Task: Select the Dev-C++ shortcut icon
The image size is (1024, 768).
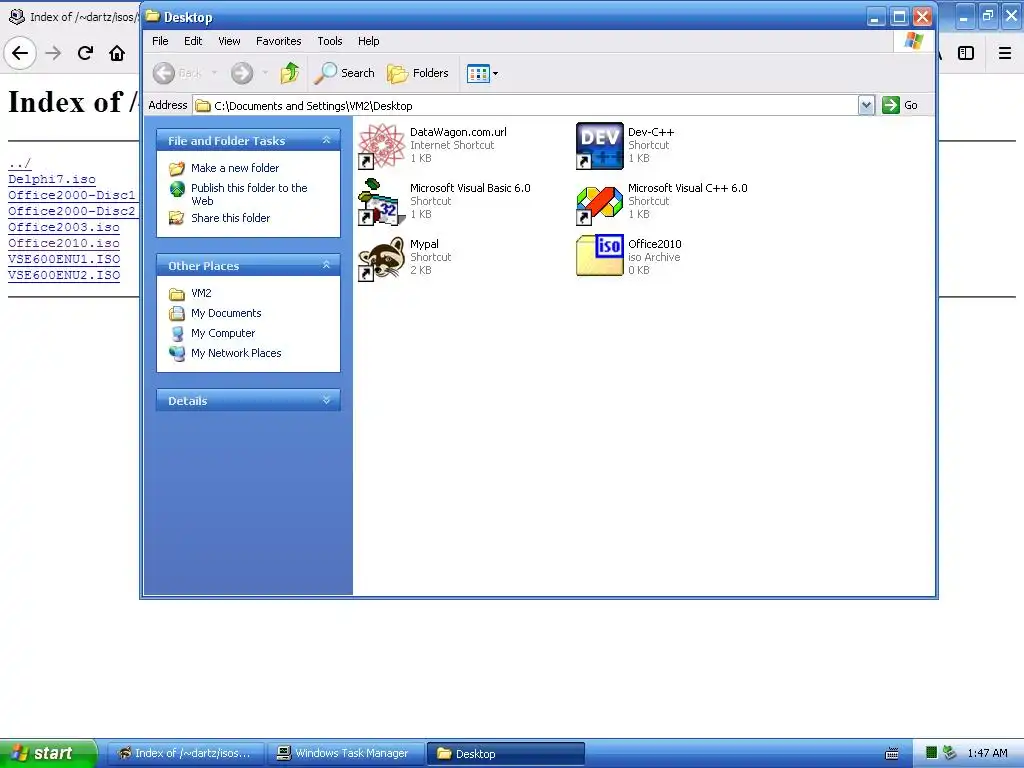Action: pos(600,146)
